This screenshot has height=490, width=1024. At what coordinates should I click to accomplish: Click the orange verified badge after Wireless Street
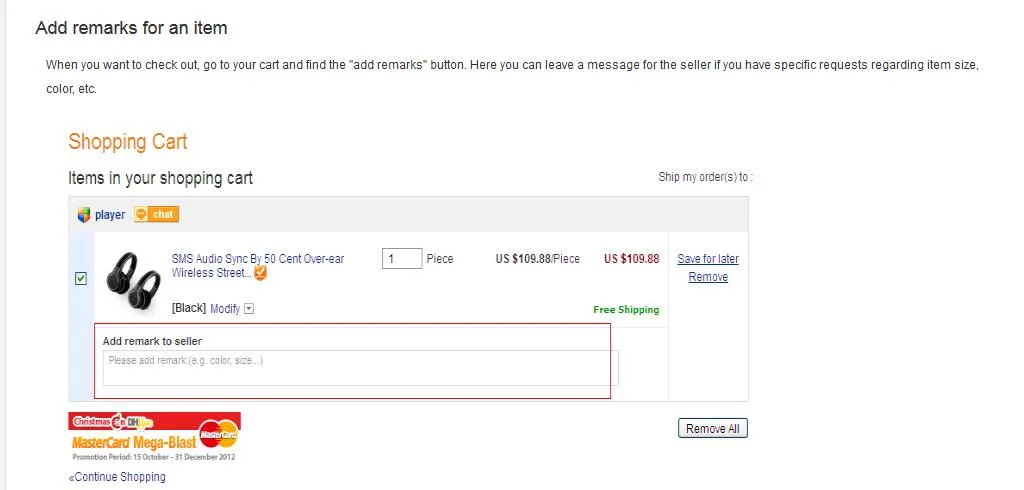pyautogui.click(x=260, y=273)
